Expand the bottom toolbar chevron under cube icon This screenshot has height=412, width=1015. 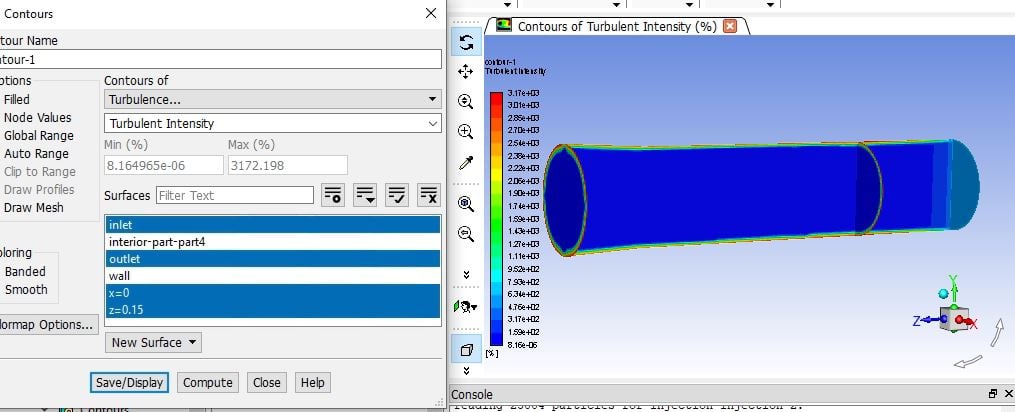tap(466, 371)
